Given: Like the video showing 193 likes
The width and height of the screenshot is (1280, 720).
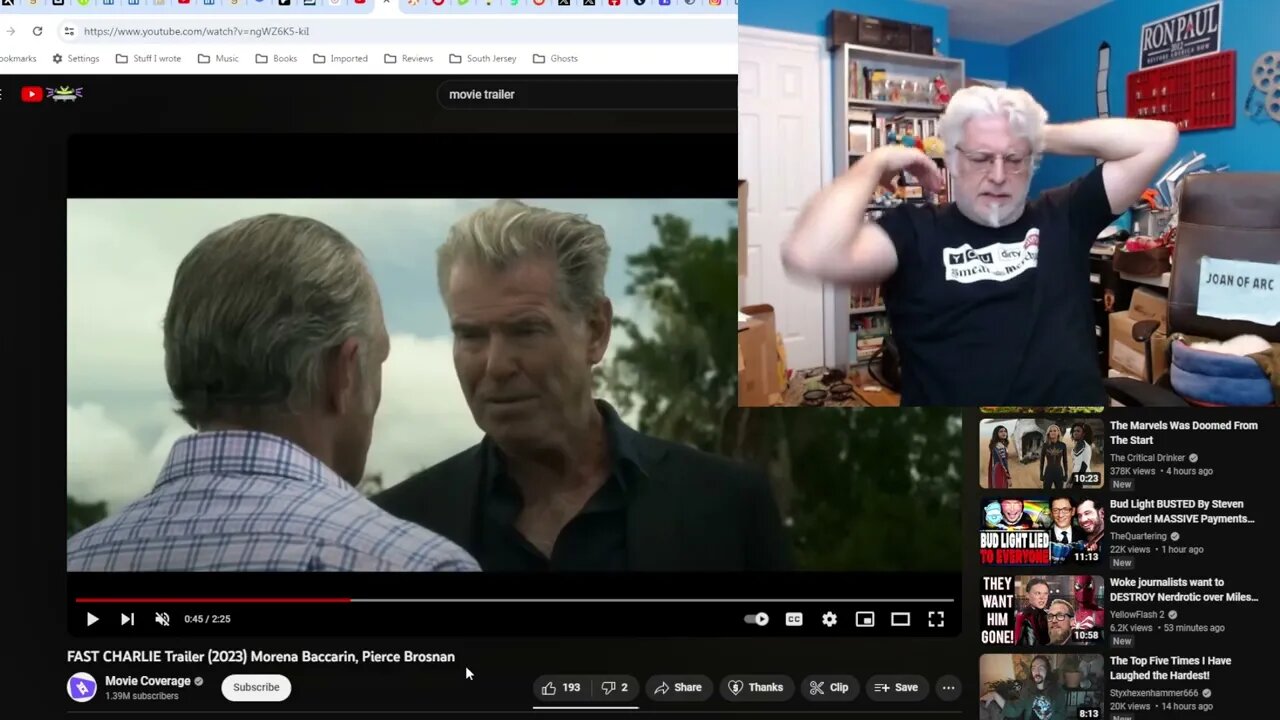Looking at the screenshot, I should 561,687.
